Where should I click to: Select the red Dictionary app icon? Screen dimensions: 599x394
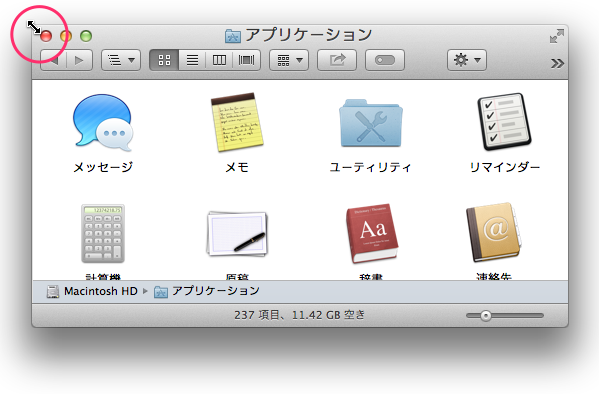point(372,233)
